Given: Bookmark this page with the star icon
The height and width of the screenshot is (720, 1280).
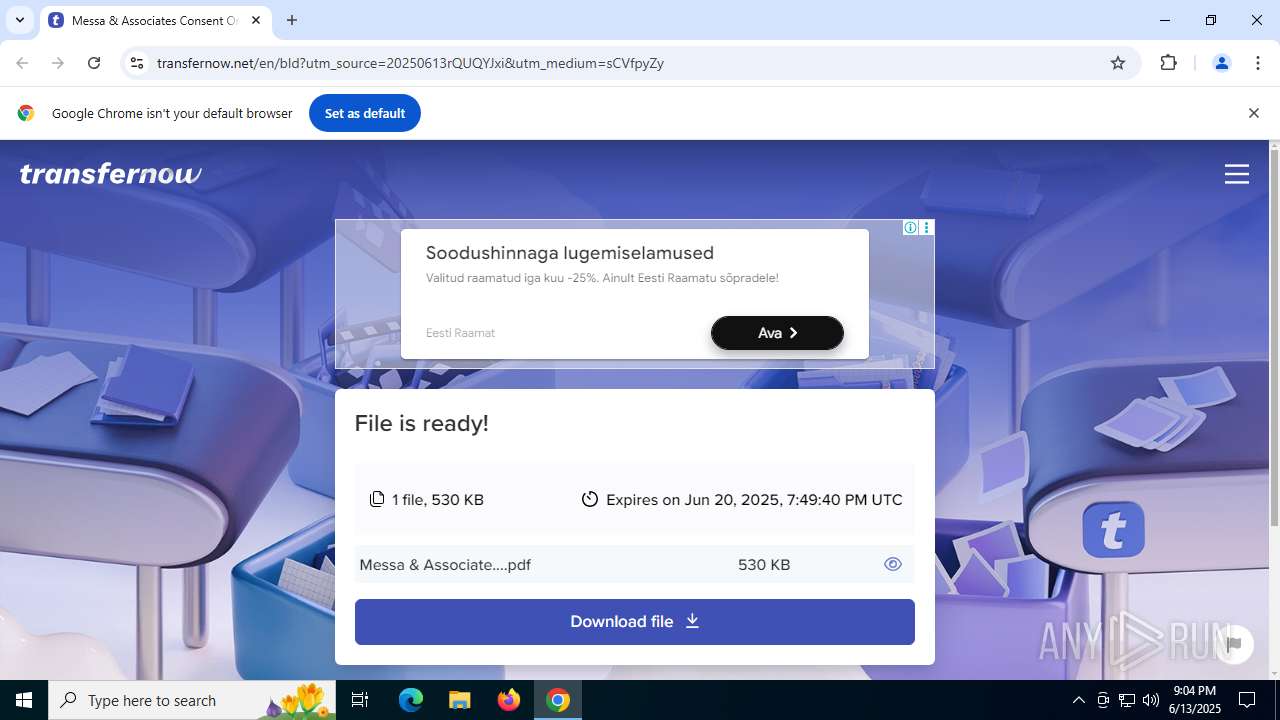Looking at the screenshot, I should (x=1118, y=63).
